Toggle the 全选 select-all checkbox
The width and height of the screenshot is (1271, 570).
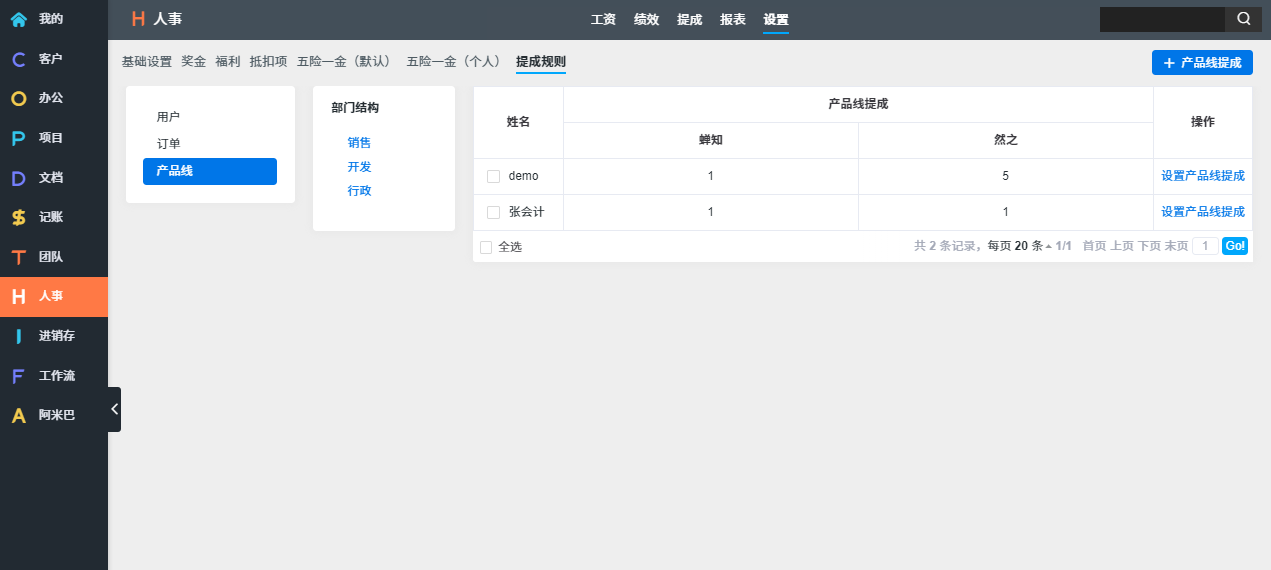486,247
